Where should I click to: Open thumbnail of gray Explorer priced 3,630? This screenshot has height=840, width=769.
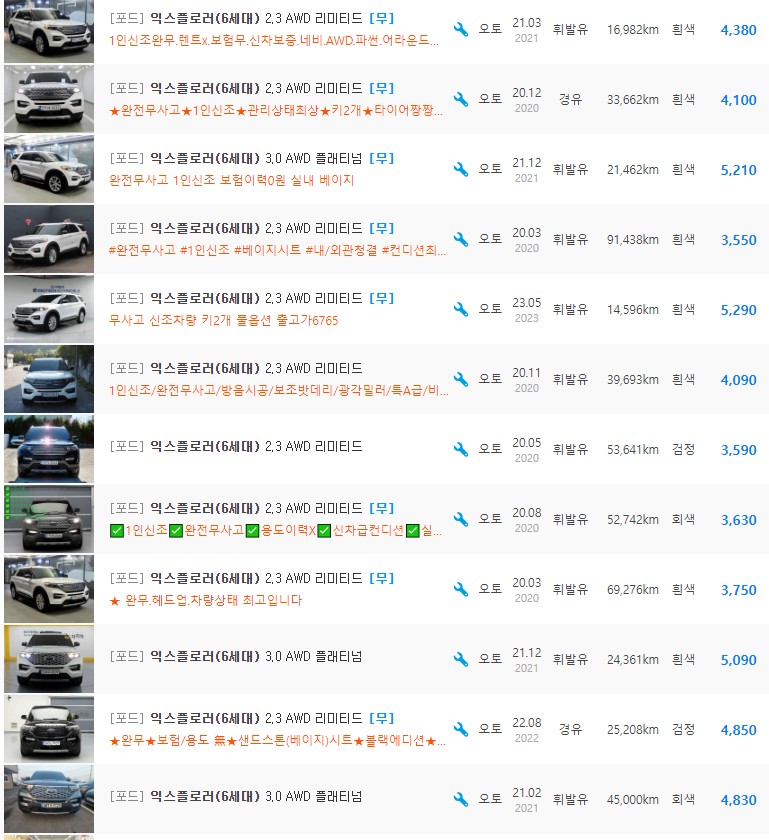[x=49, y=519]
